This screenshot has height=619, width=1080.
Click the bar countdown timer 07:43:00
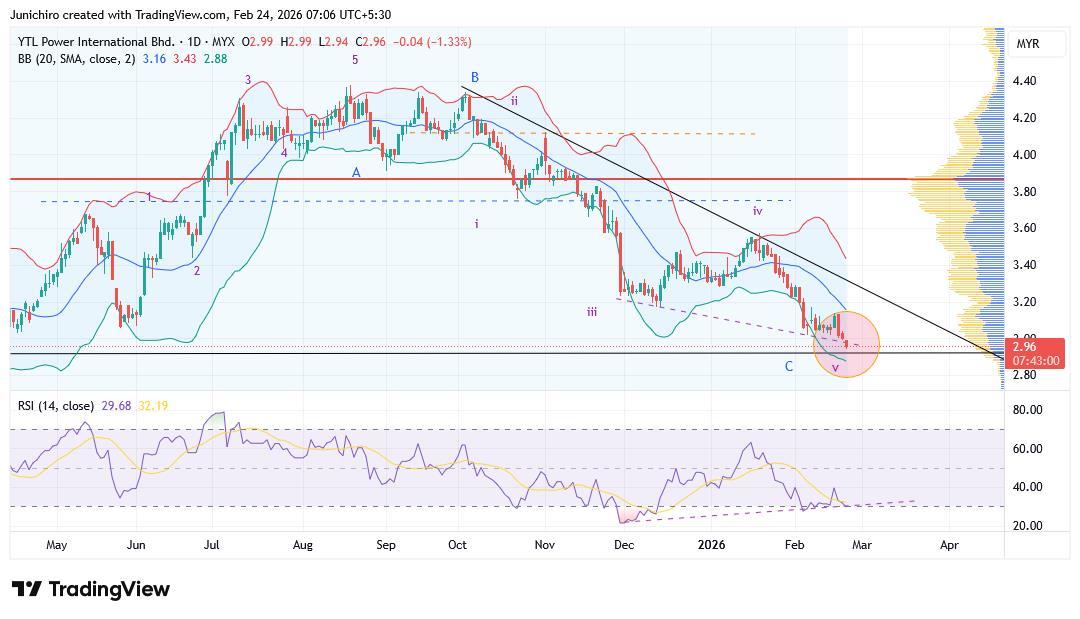click(1035, 360)
